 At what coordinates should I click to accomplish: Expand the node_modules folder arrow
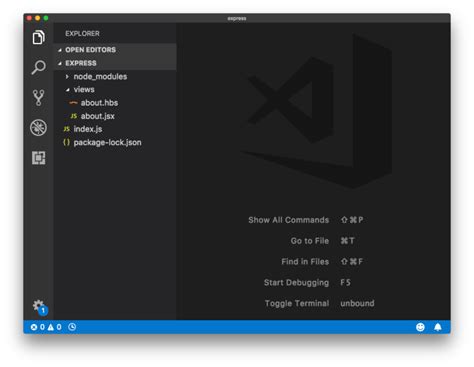67,77
